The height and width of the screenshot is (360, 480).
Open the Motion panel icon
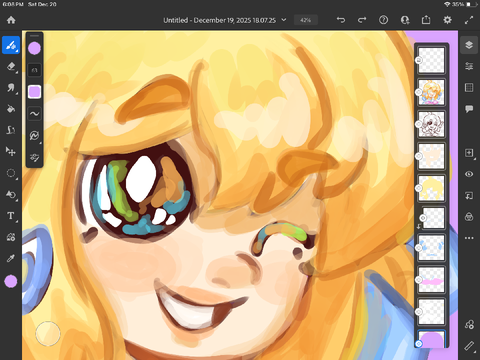(469, 324)
